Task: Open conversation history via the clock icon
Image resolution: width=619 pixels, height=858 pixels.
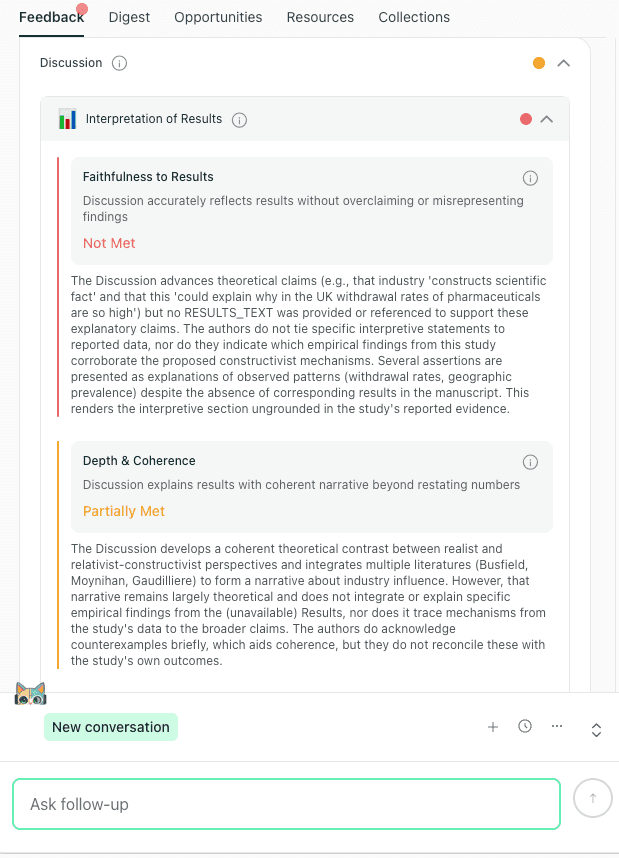Action: coord(525,727)
